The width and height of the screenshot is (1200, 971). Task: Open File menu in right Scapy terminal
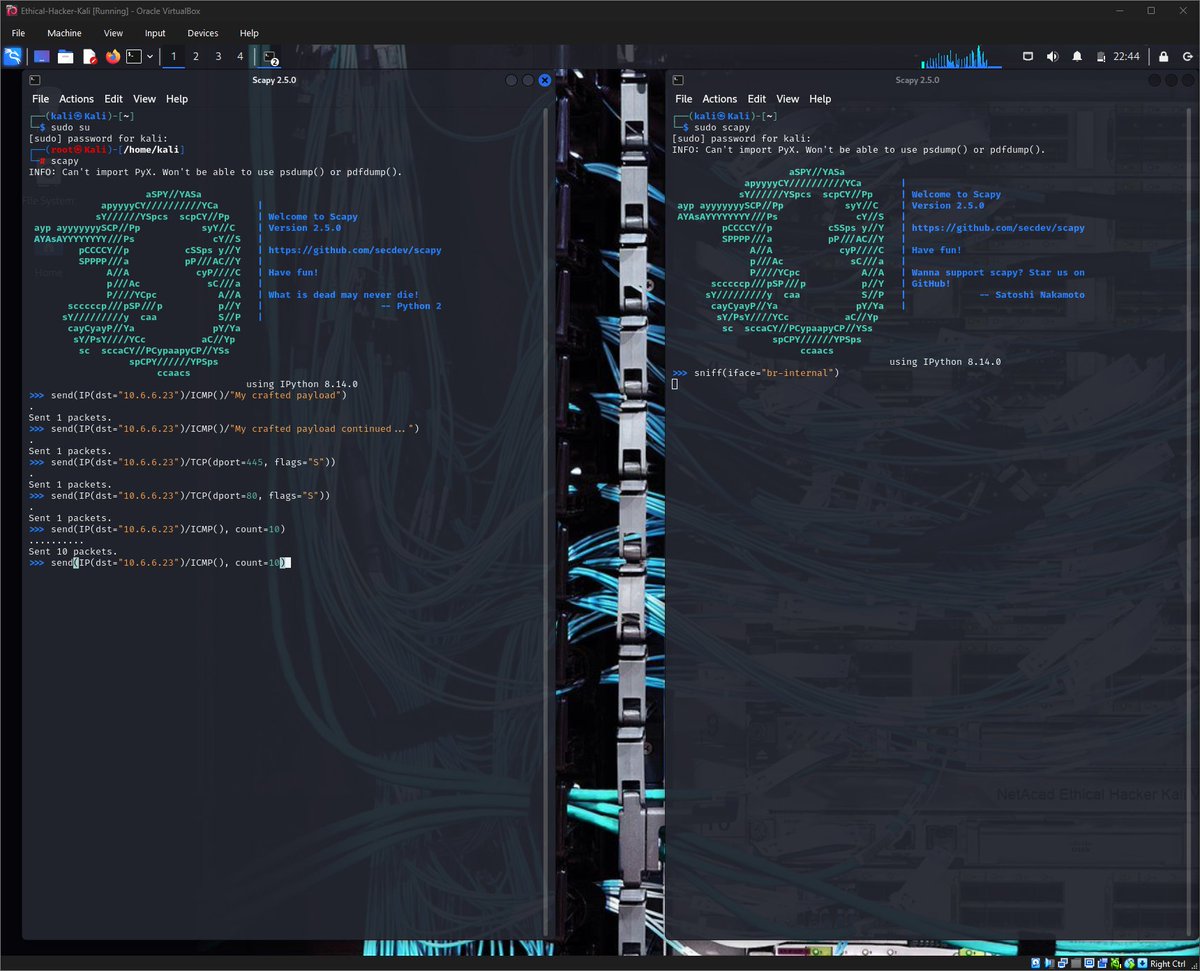(x=684, y=99)
